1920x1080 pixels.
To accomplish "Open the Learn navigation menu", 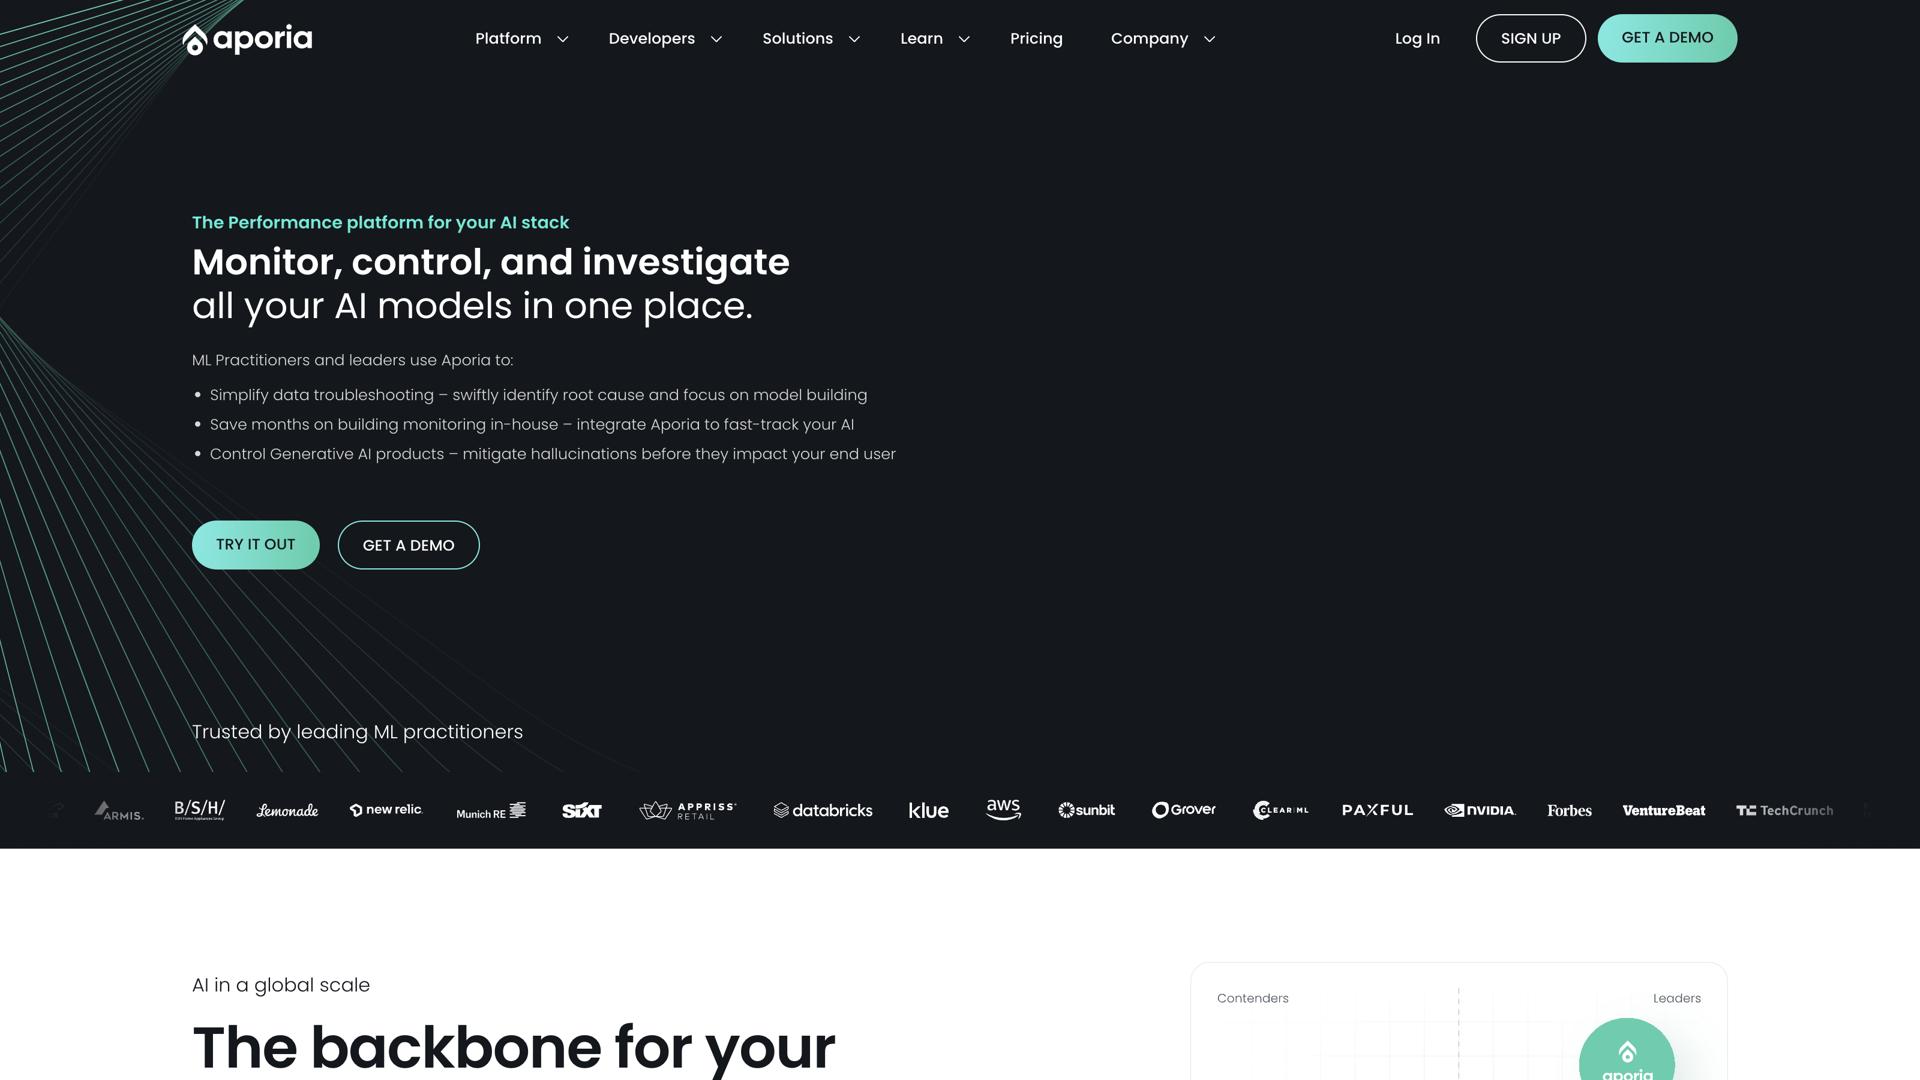I will coord(934,39).
